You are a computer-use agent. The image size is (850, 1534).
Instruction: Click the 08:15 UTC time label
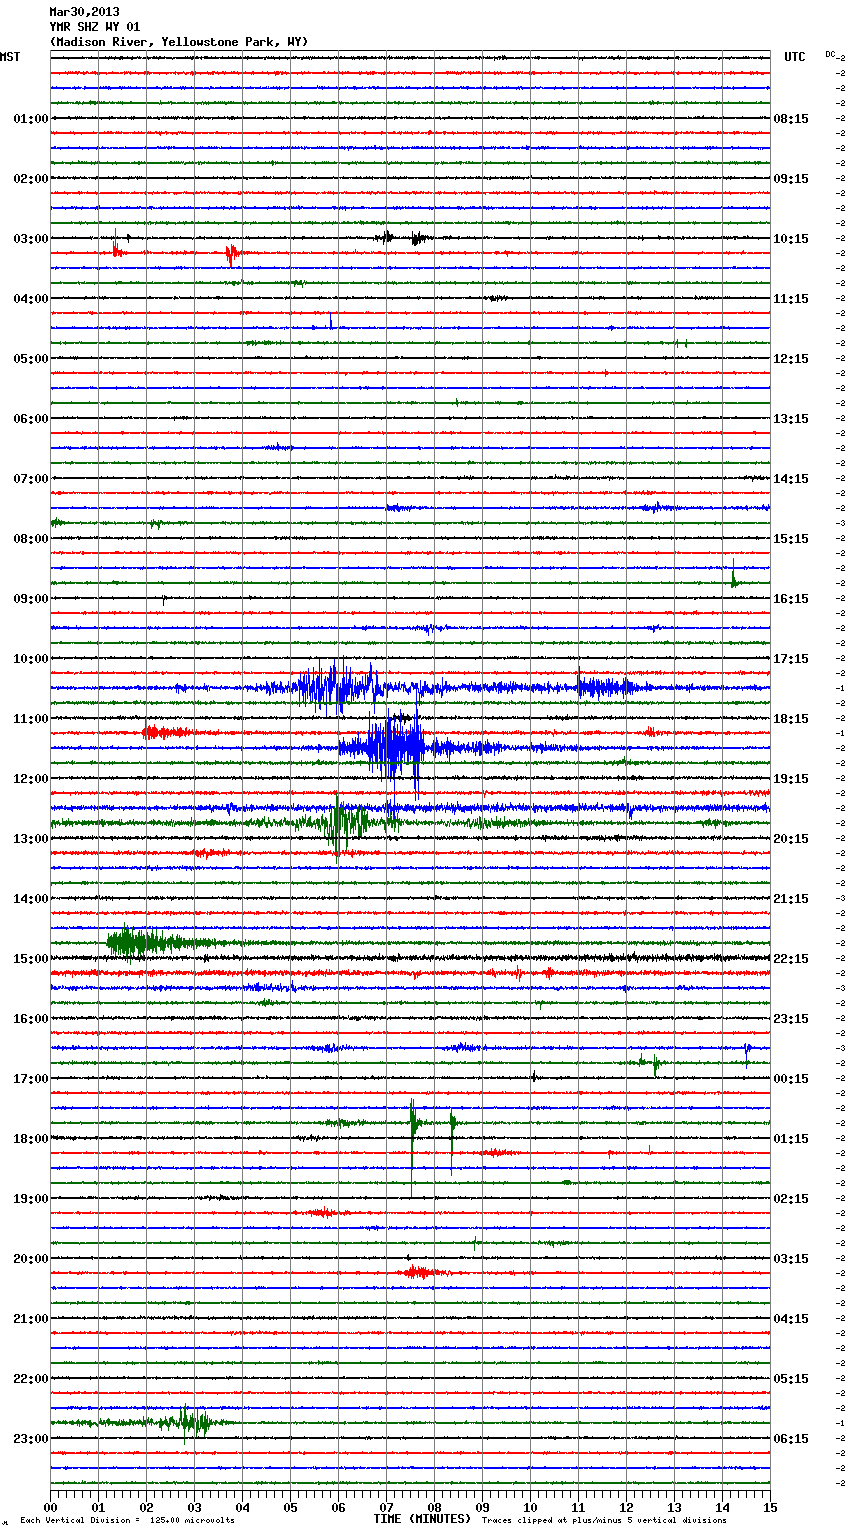791,119
